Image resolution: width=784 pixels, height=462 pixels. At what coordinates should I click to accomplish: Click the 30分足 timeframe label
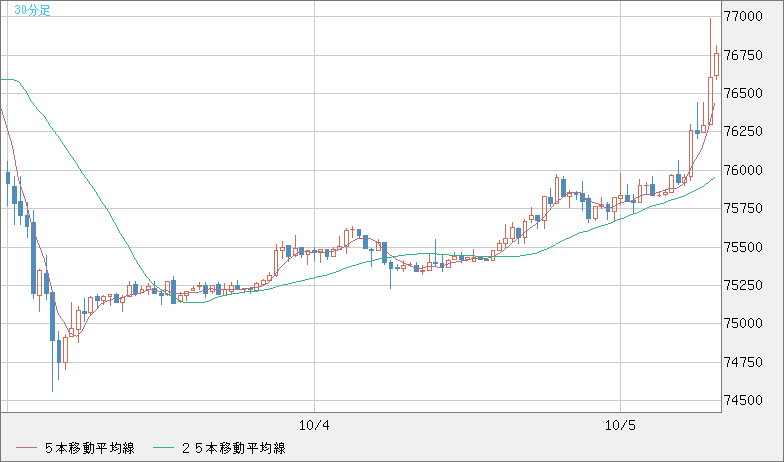coord(32,10)
